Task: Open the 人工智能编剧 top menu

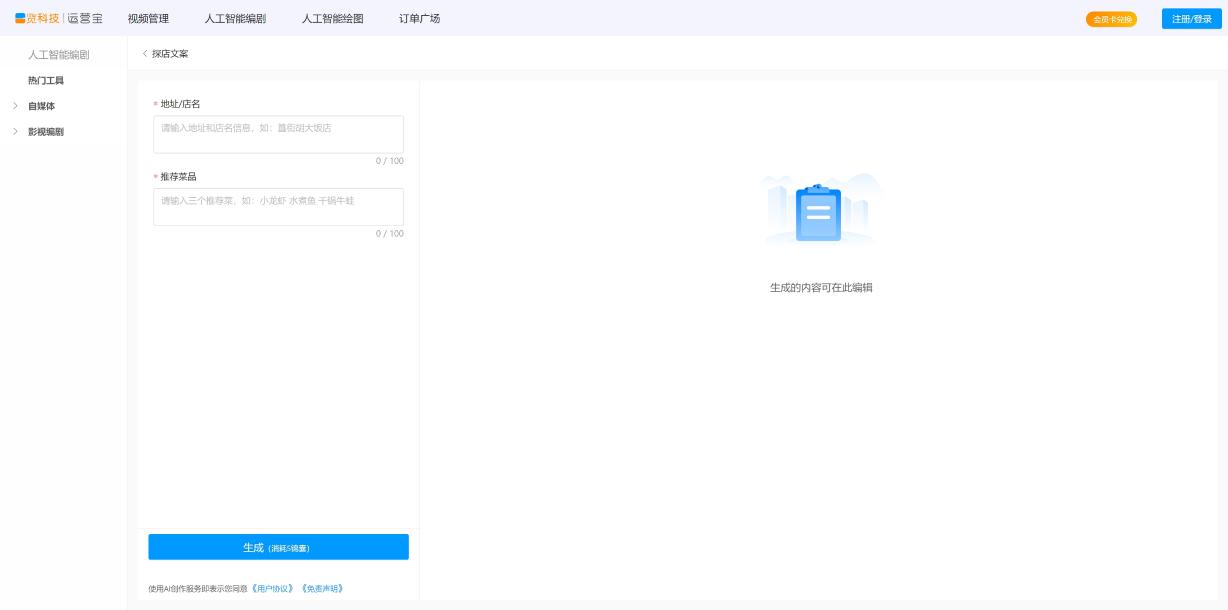Action: pos(235,18)
